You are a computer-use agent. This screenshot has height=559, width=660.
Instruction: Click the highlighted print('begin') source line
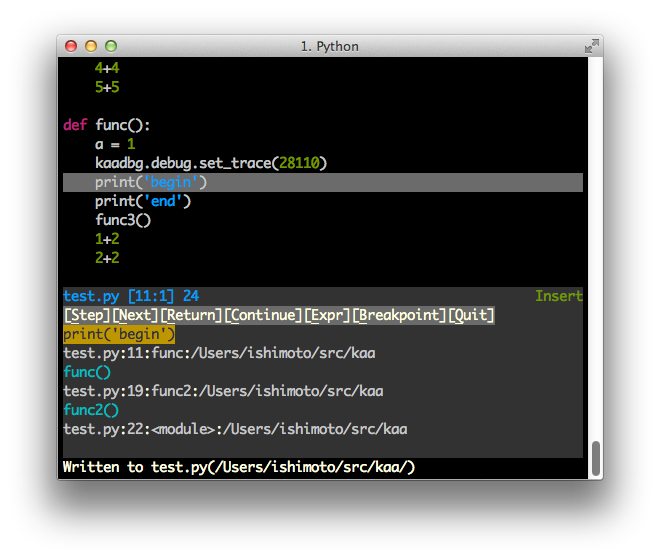323,182
